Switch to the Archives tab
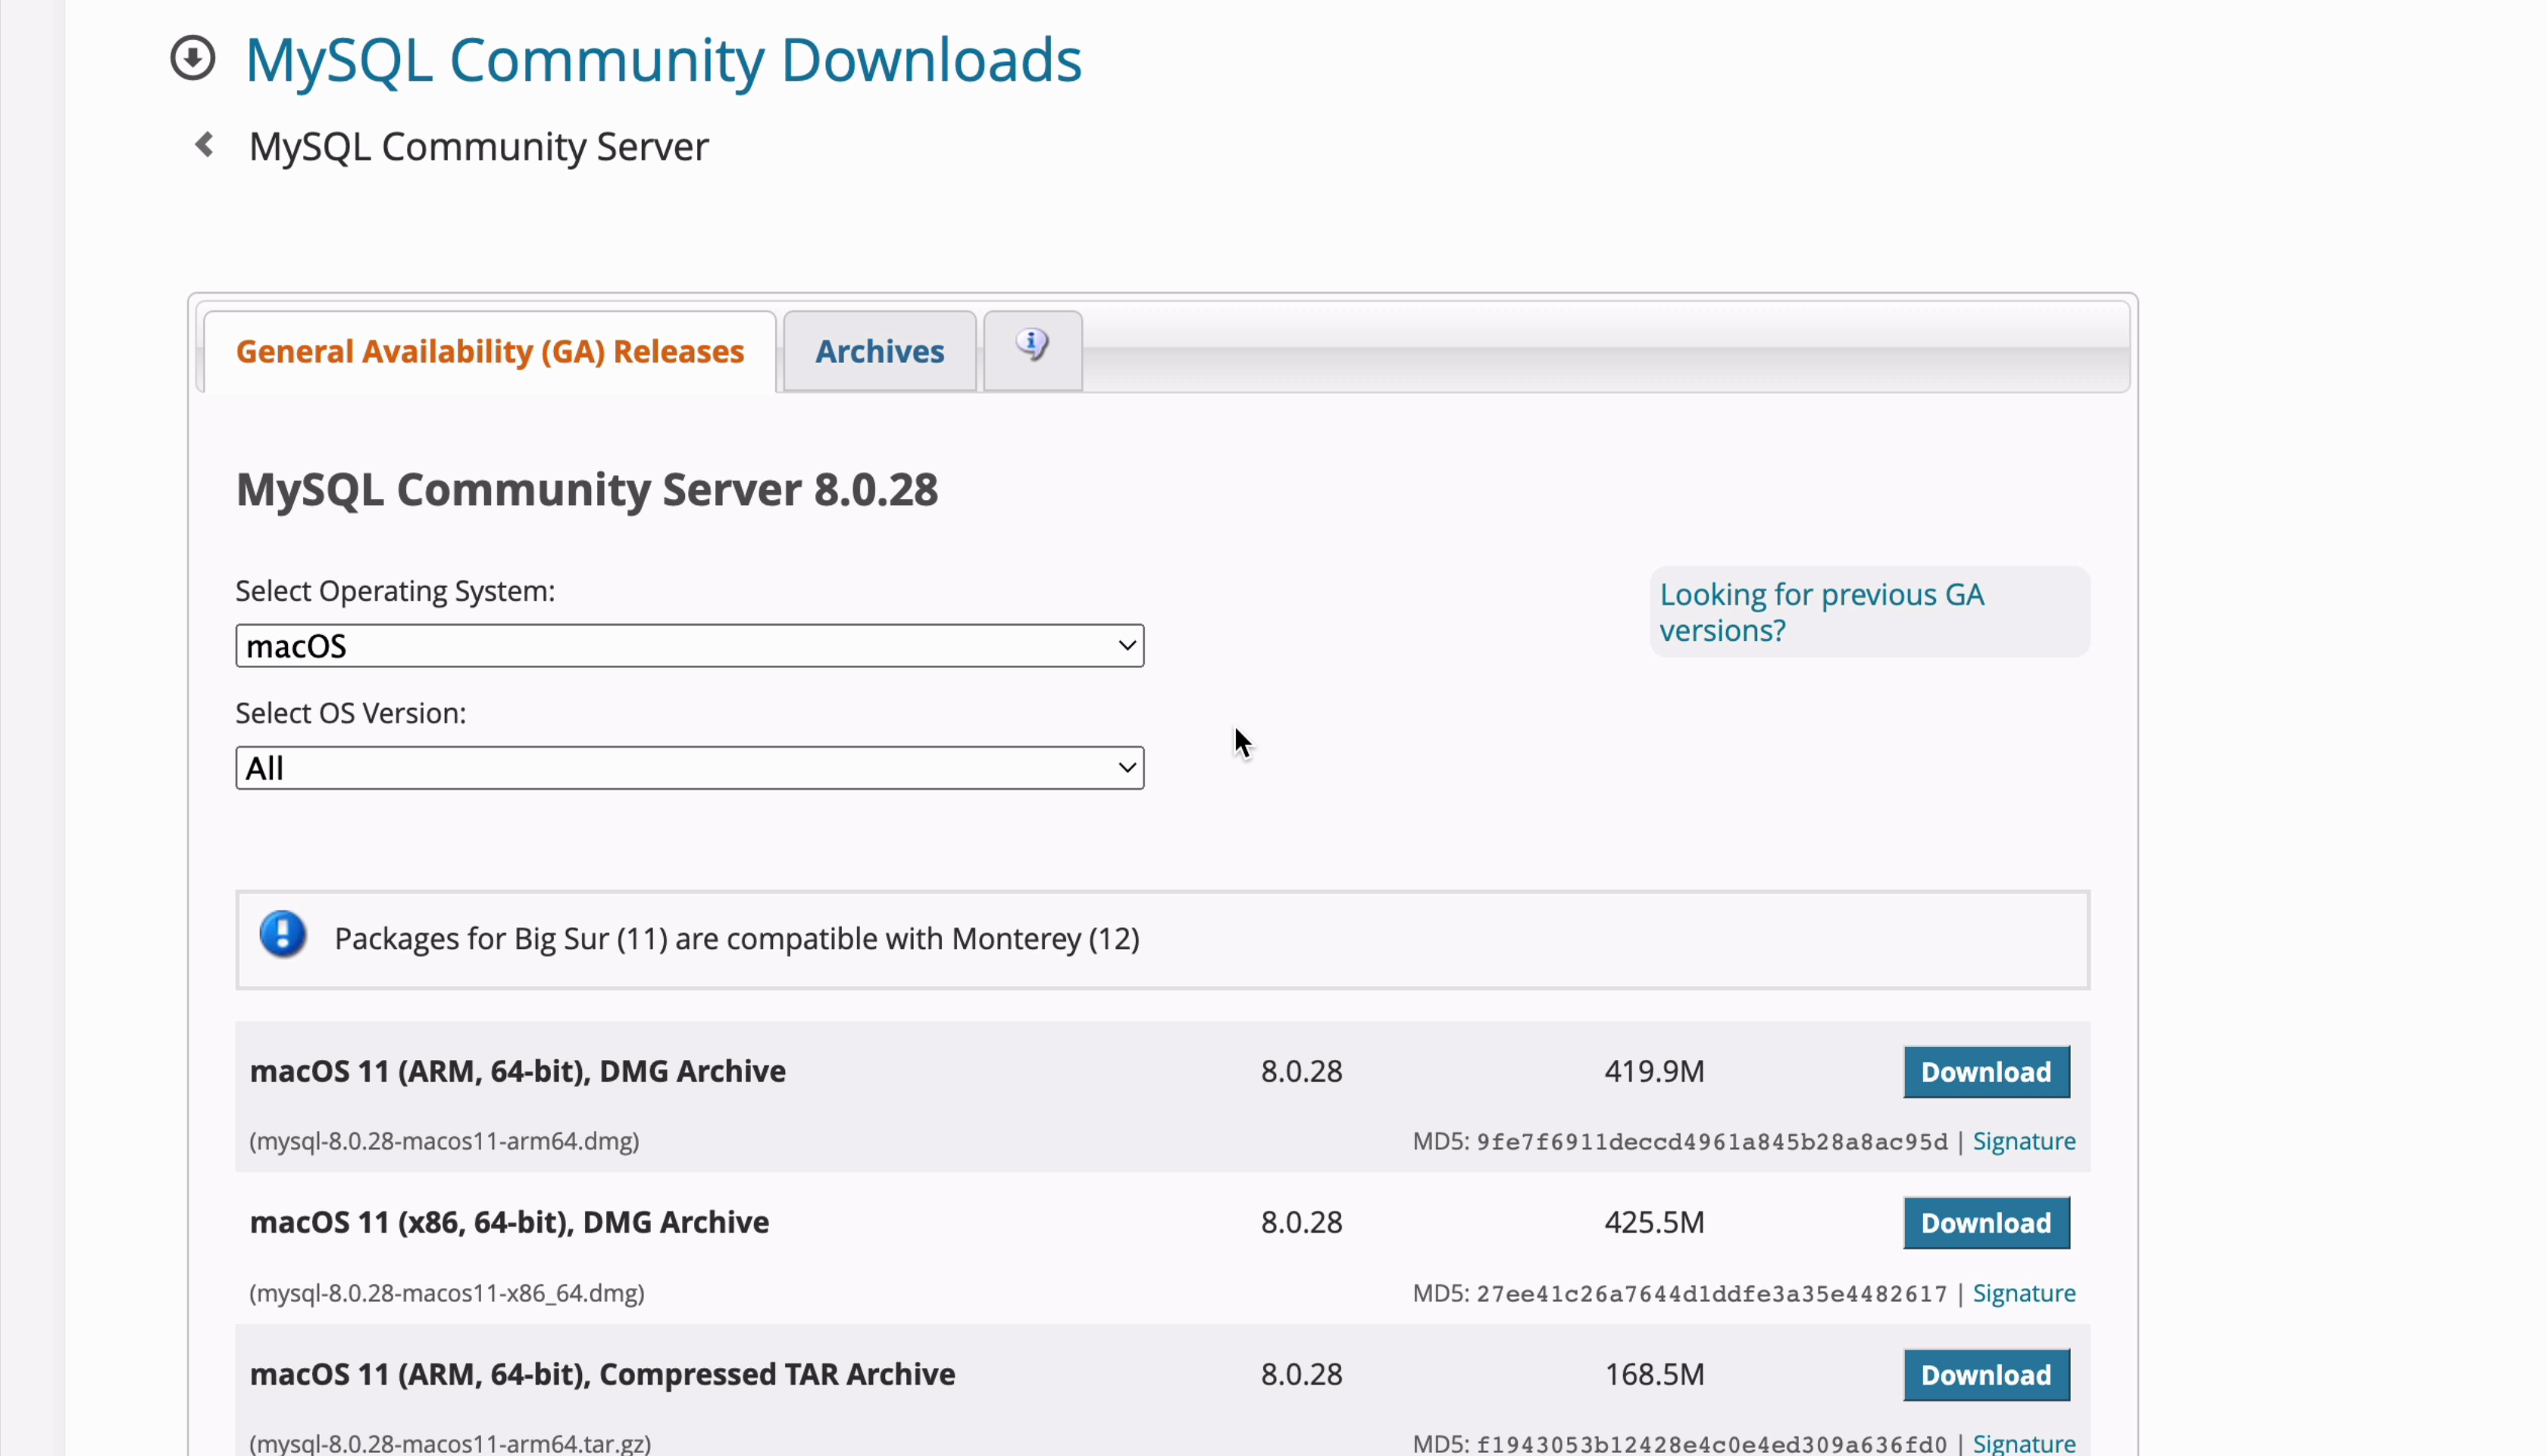 pyautogui.click(x=879, y=351)
